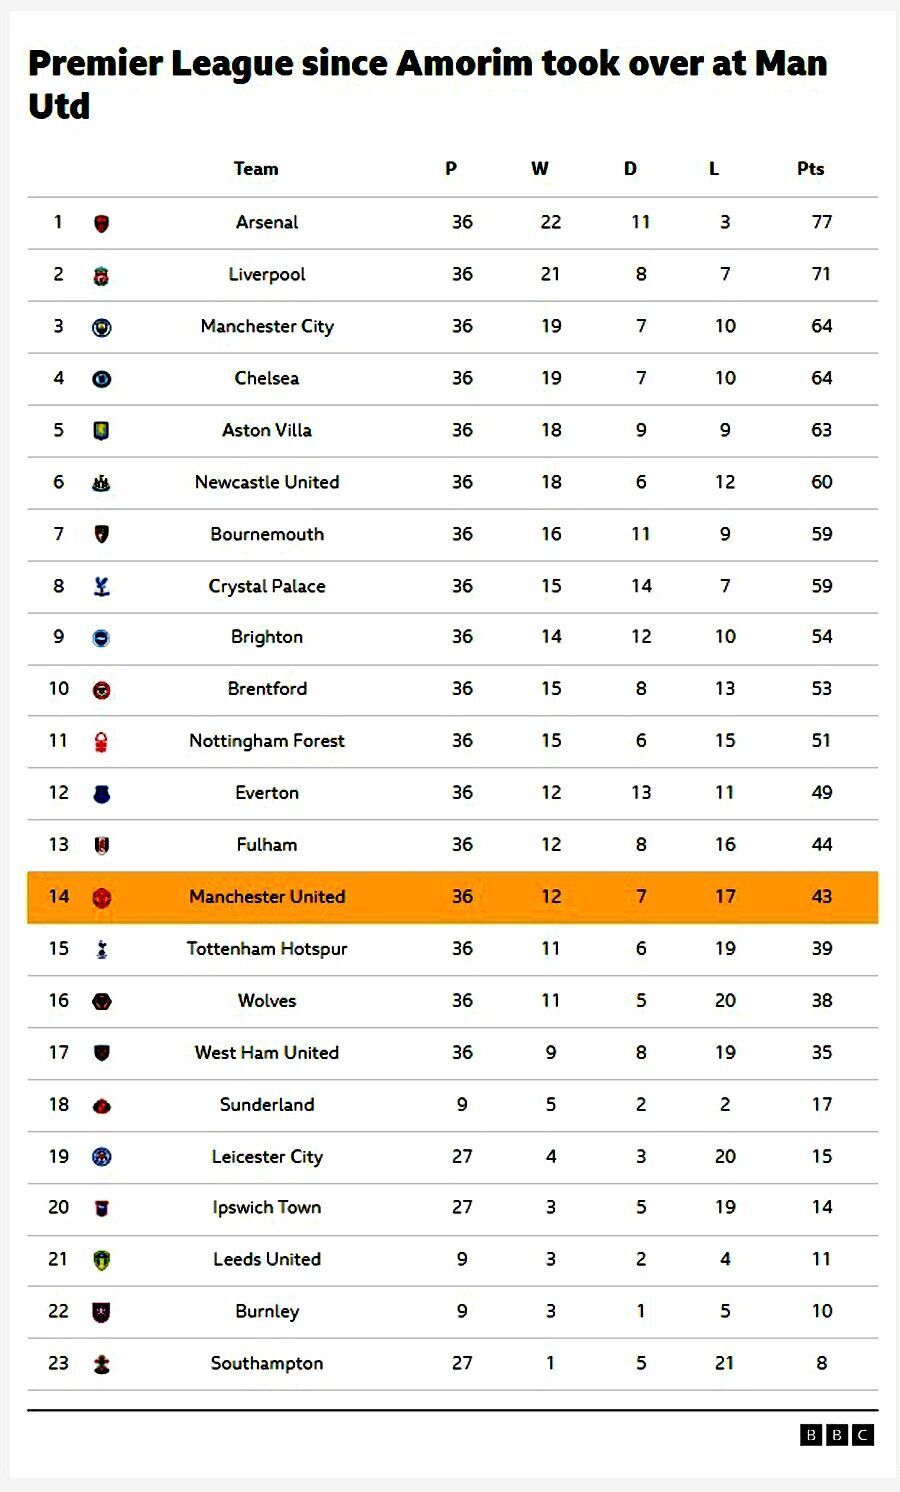Click the Tottenham Hotspur crest icon
This screenshot has height=1492, width=900.
point(101,949)
